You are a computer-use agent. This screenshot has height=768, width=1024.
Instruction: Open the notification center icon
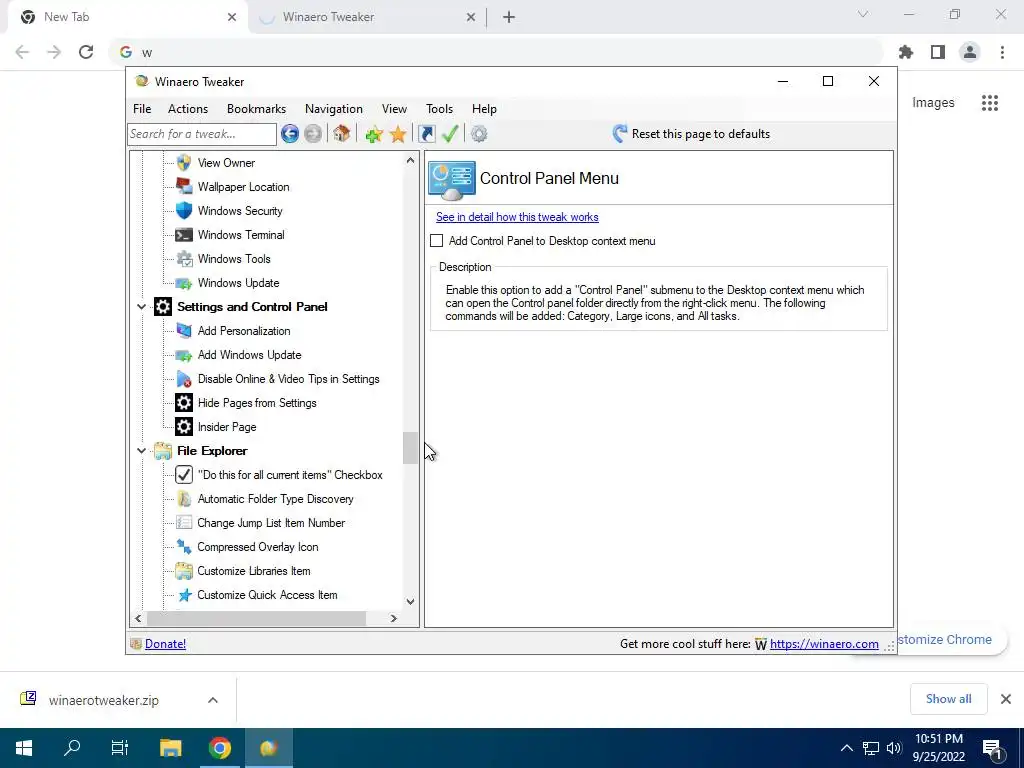tap(993, 748)
